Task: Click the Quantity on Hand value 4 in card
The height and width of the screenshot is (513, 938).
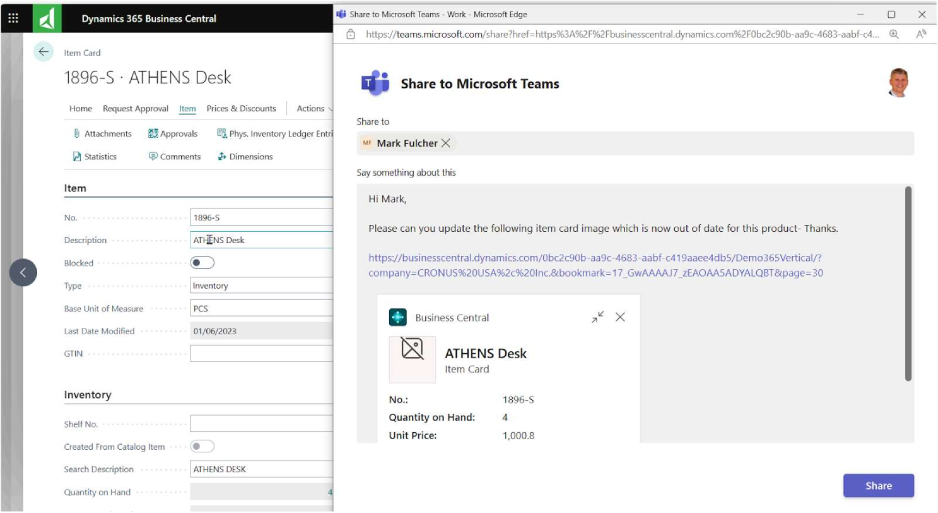Action: [505, 417]
